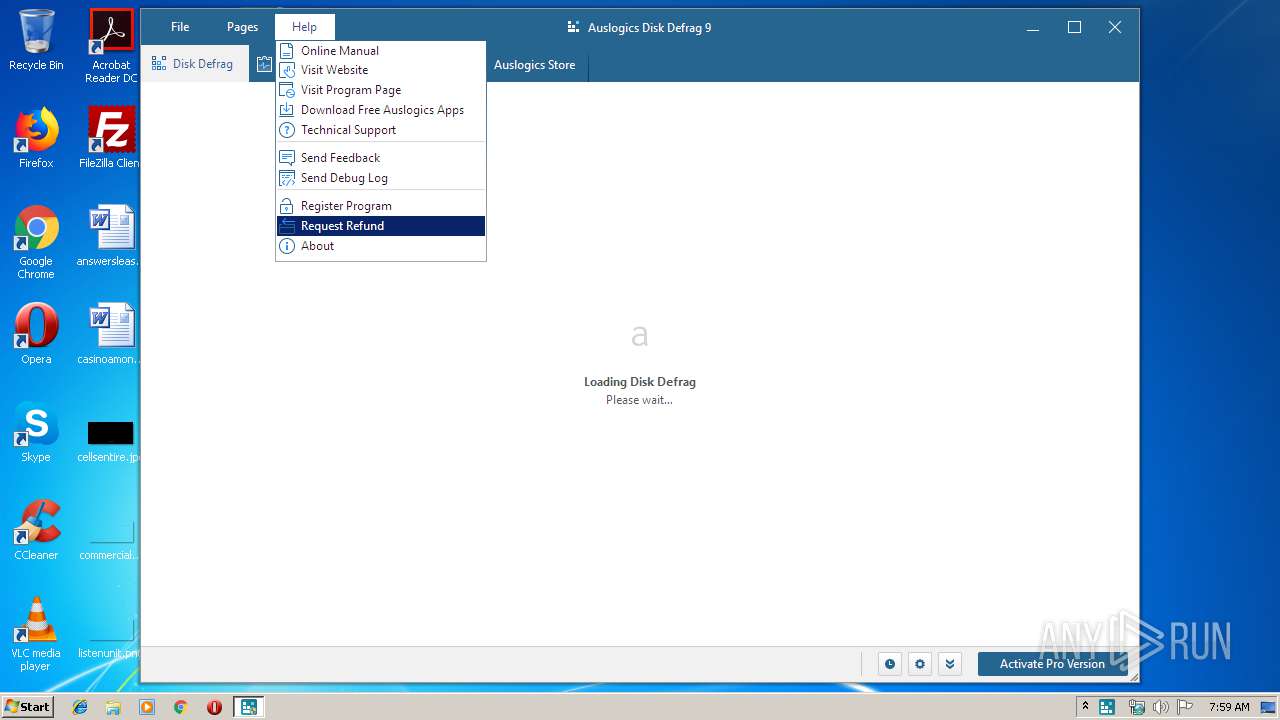Click the Send Feedback chat icon
The height and width of the screenshot is (720, 1280).
(287, 158)
